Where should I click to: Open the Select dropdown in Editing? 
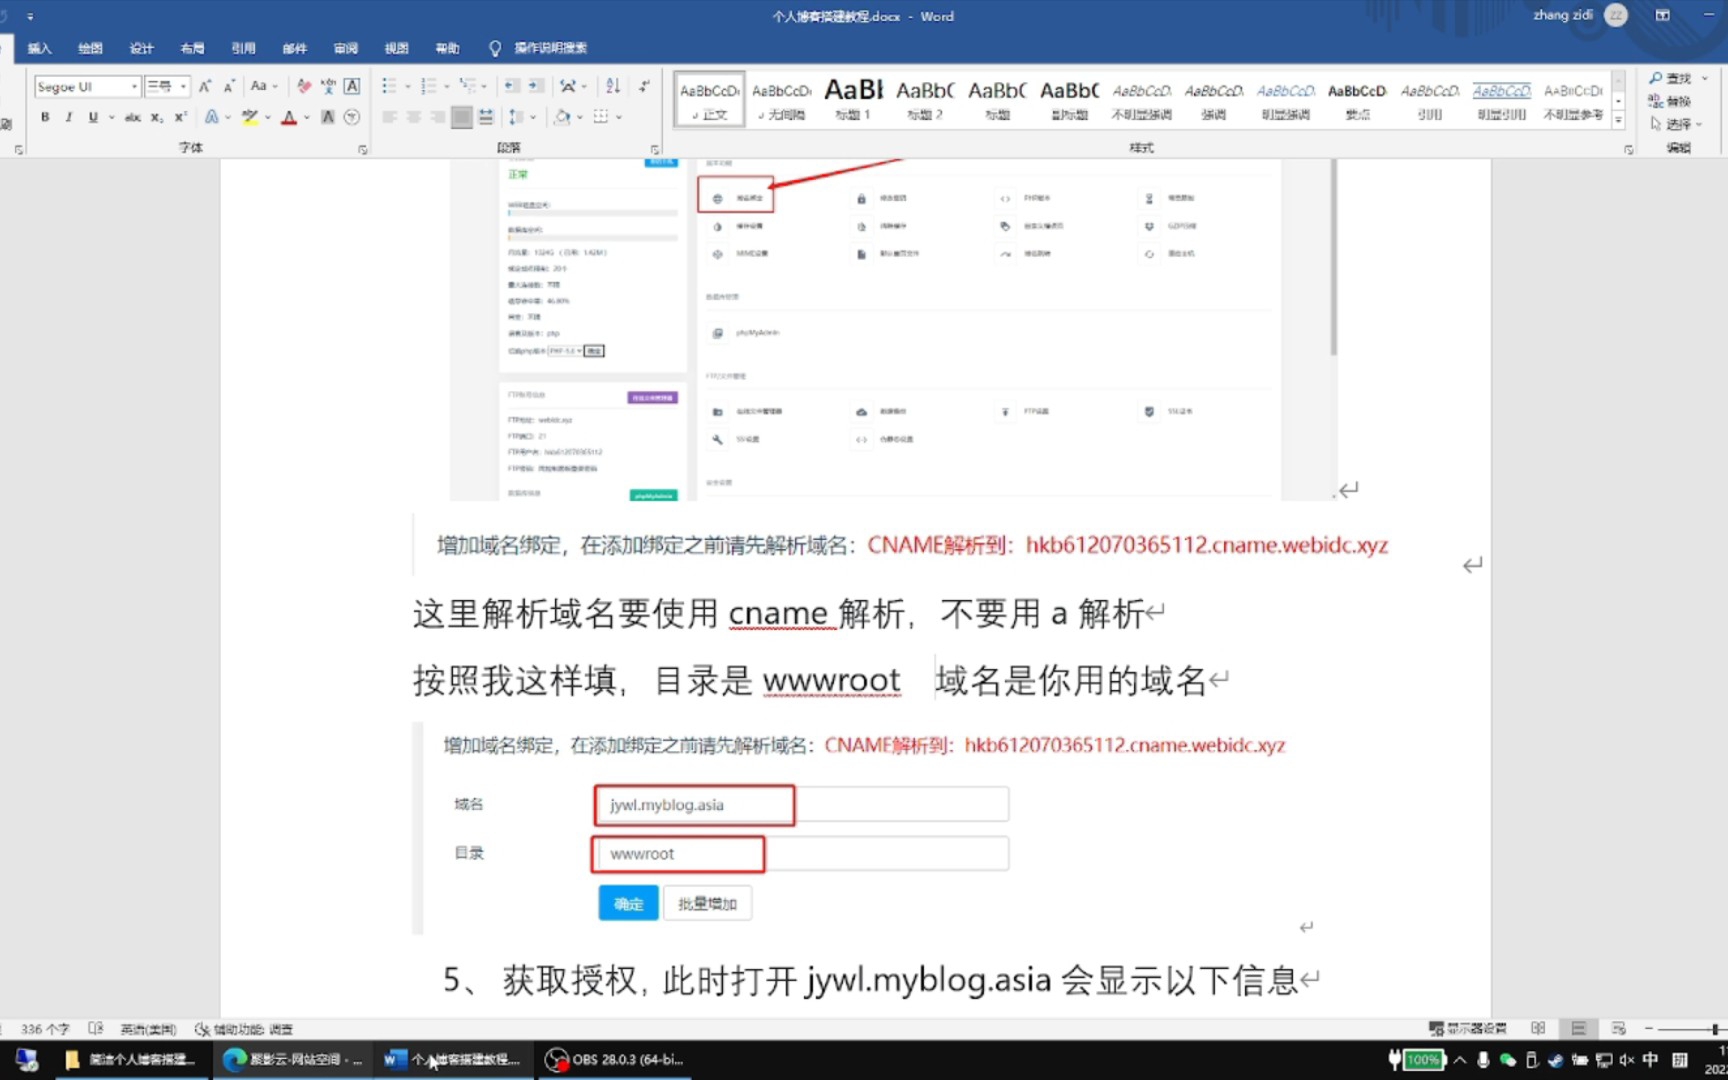click(1677, 124)
